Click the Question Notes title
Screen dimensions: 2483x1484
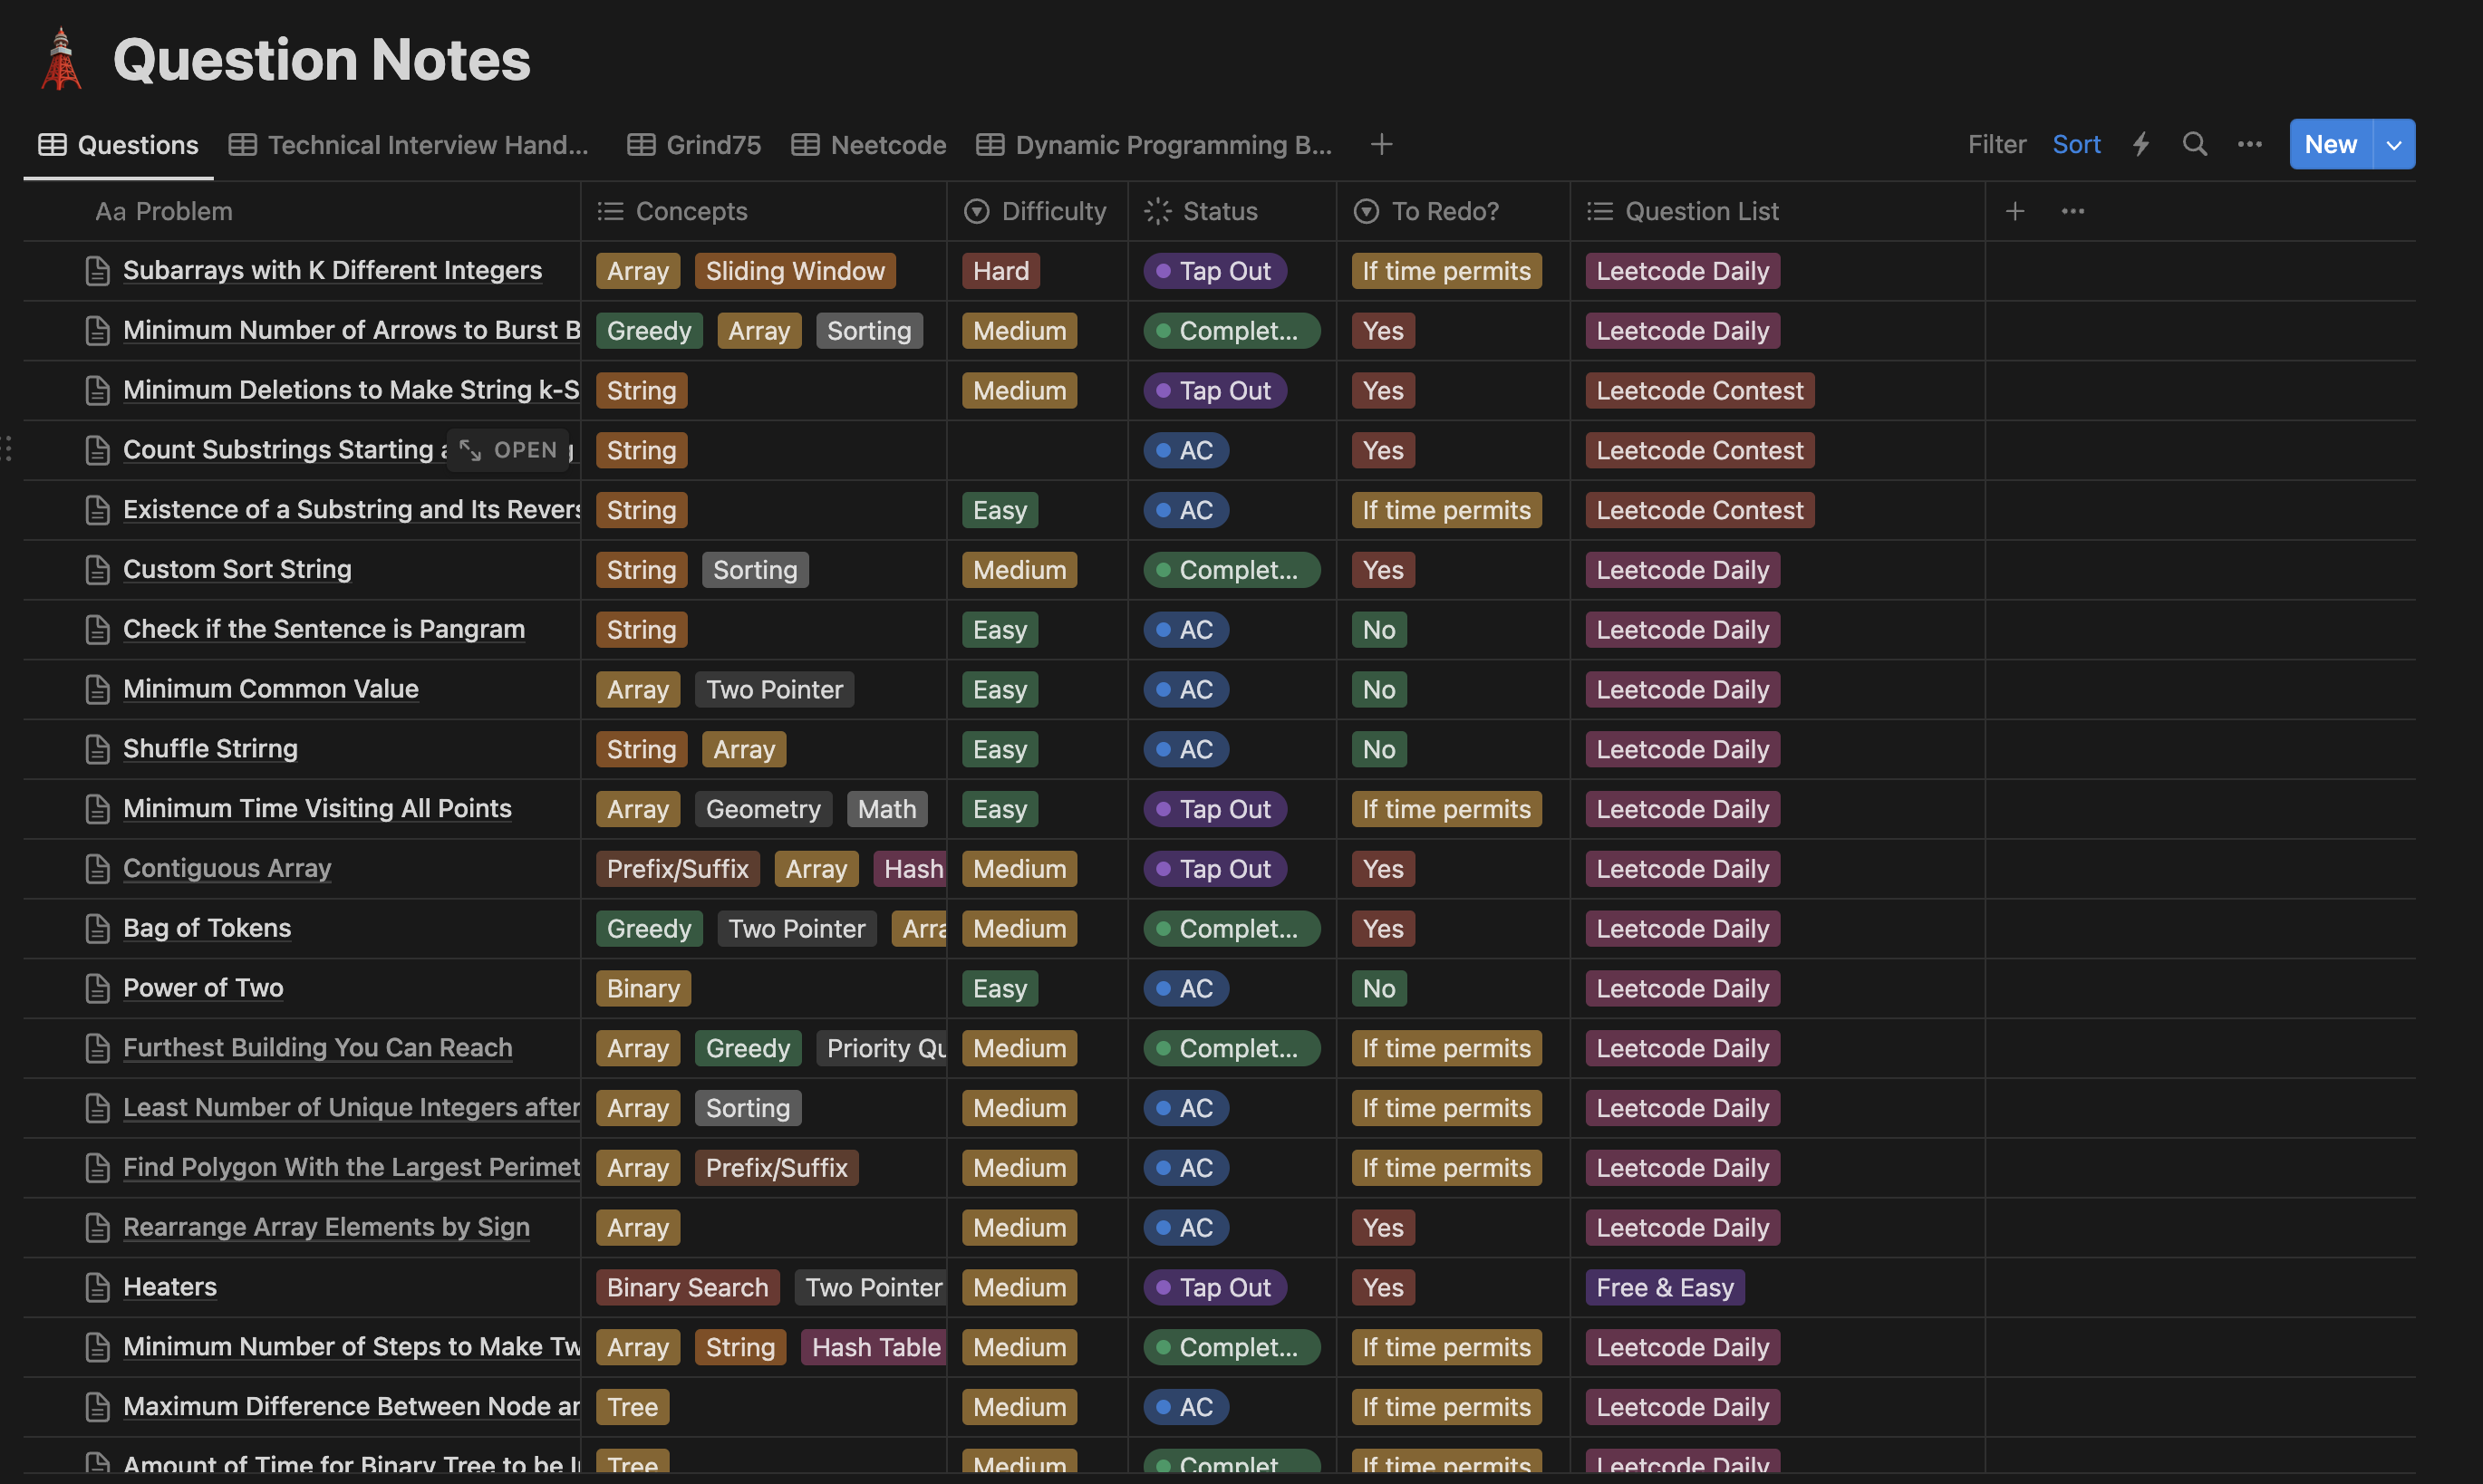pos(321,59)
